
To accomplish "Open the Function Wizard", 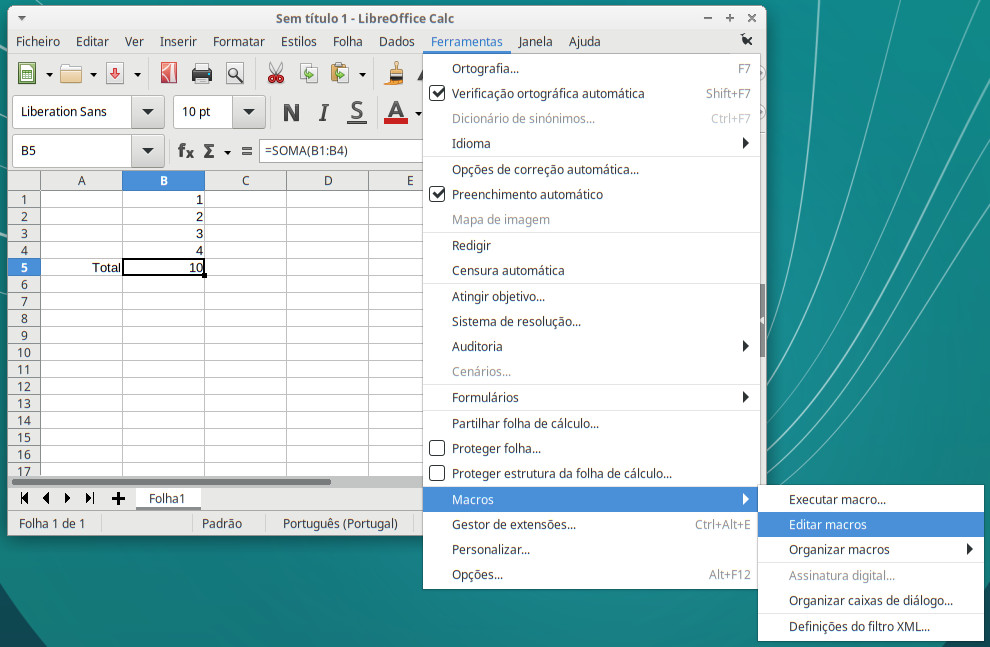I will pyautogui.click(x=185, y=152).
